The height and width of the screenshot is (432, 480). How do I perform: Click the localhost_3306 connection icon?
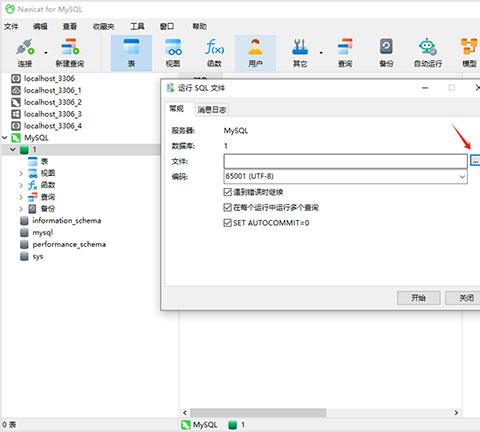click(16, 79)
